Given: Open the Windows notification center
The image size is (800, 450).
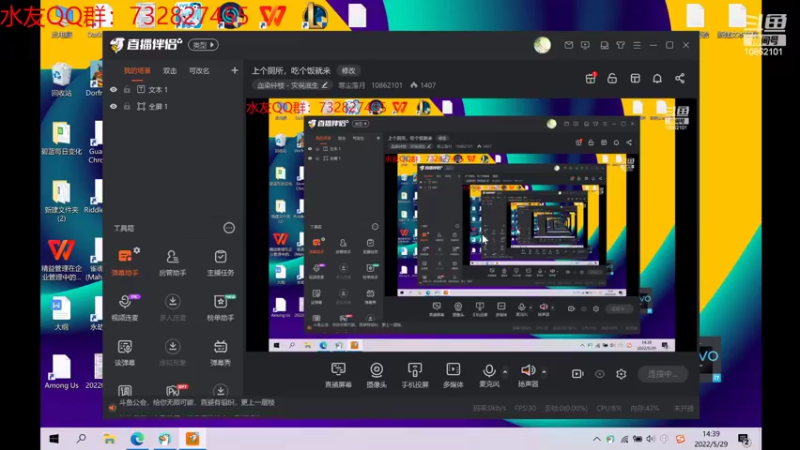Looking at the screenshot, I should 744,439.
